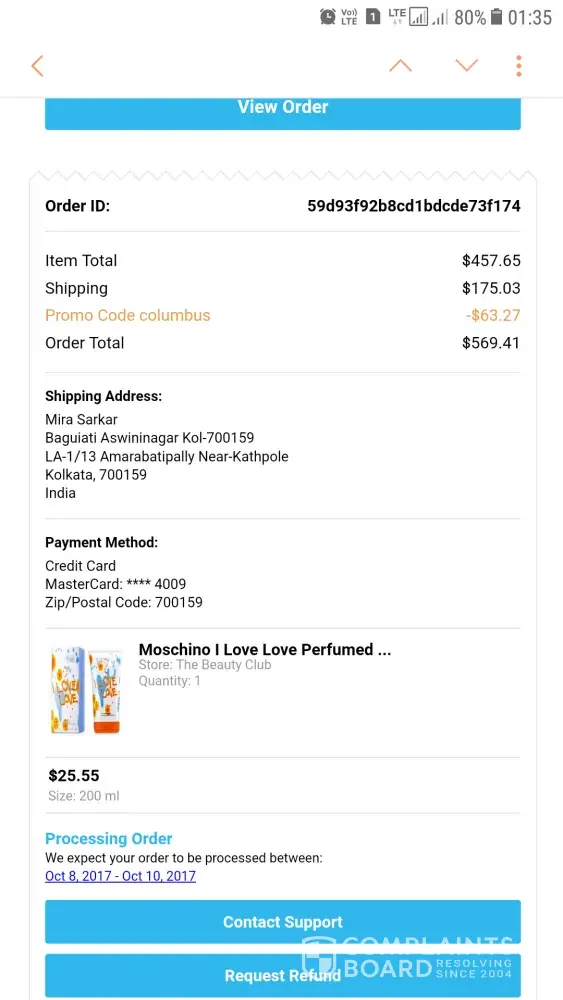Screen dimensions: 563x1000
Task: Tap the battery status icon
Action: [x=497, y=17]
